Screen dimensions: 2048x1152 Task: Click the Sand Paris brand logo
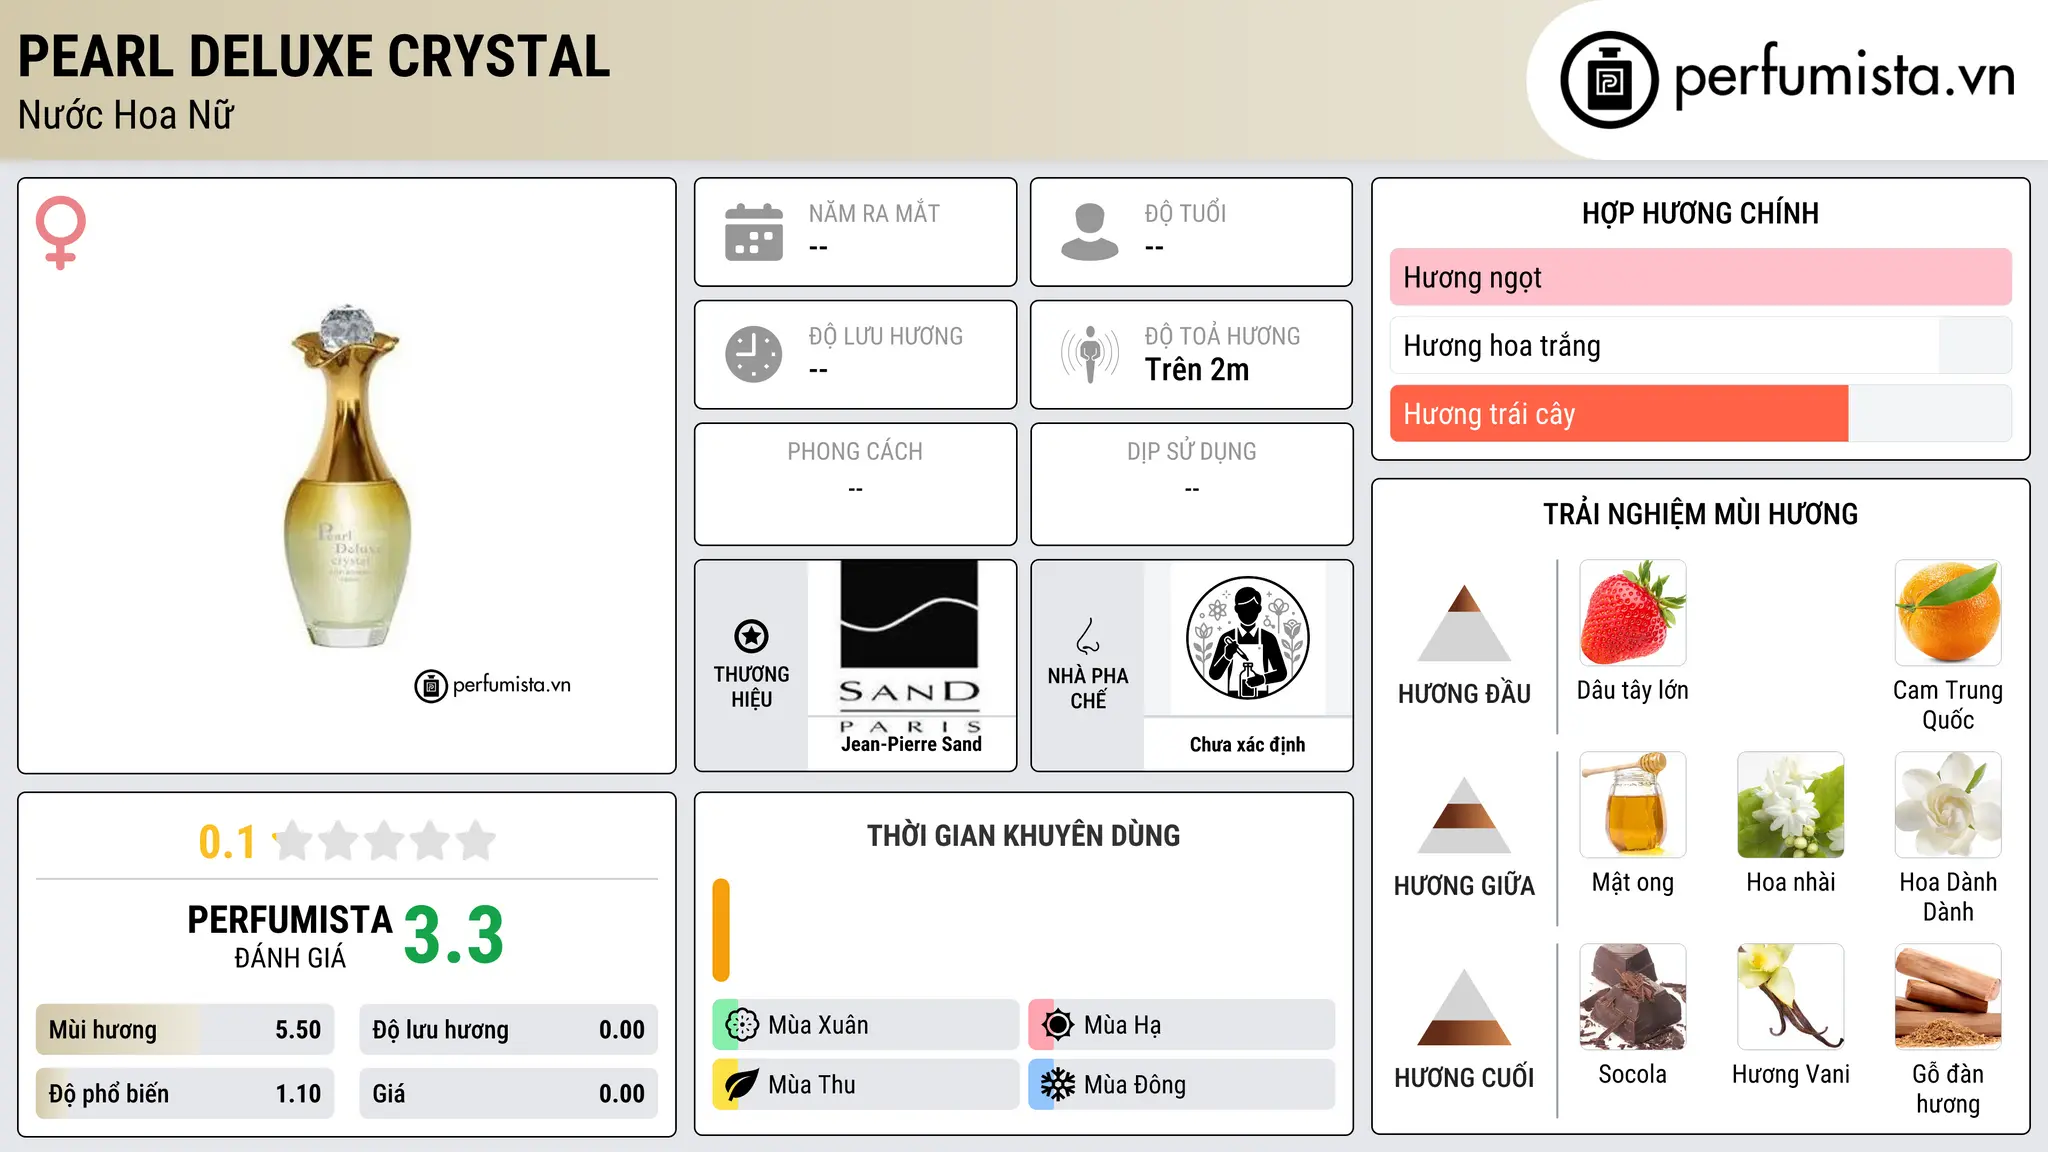[910, 647]
